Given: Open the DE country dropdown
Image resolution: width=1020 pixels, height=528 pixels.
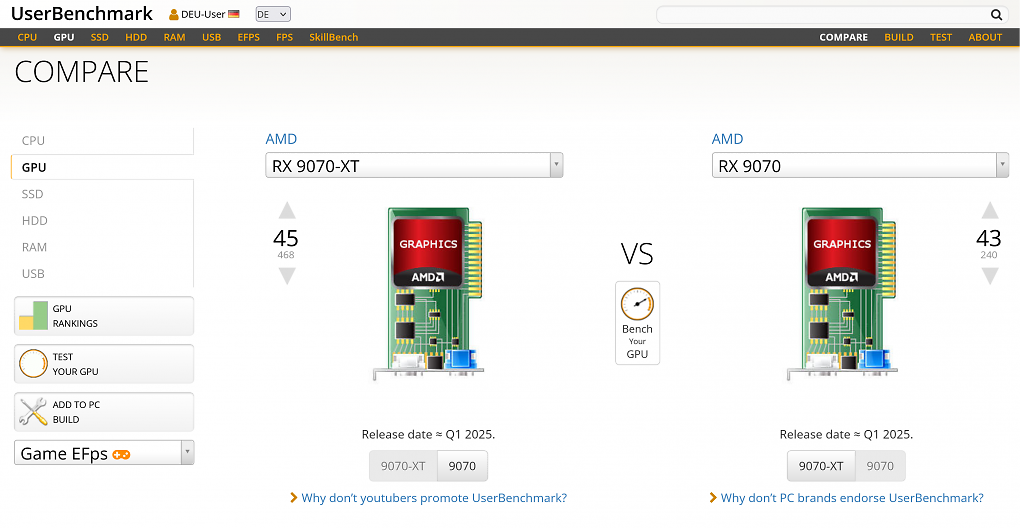Looking at the screenshot, I should tap(273, 14).
